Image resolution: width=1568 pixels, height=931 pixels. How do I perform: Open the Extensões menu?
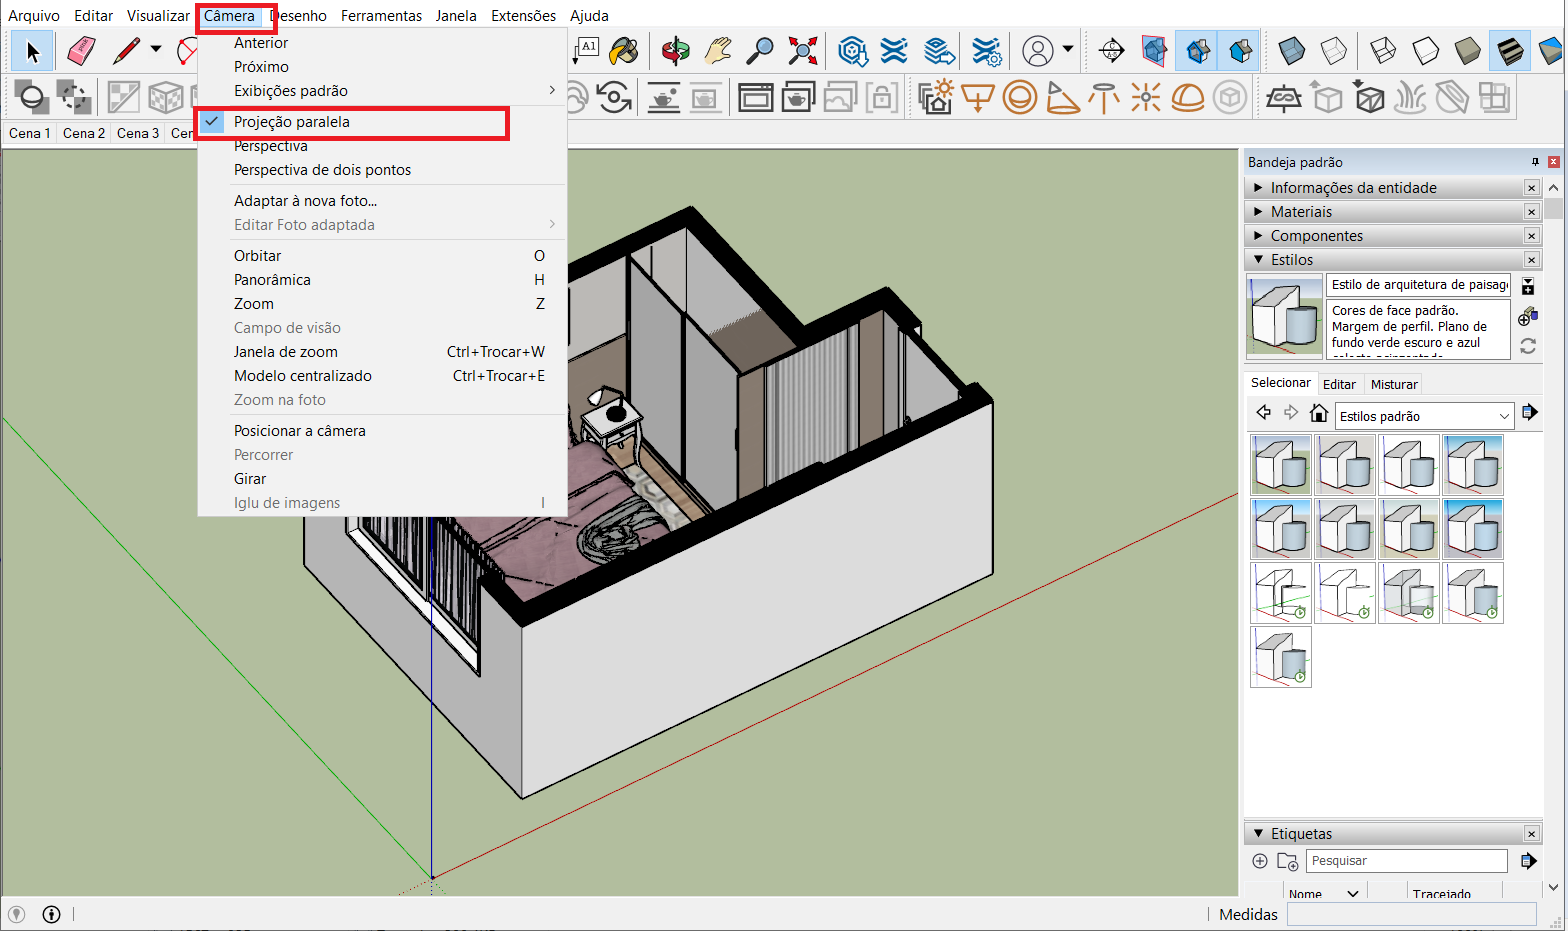pos(523,16)
